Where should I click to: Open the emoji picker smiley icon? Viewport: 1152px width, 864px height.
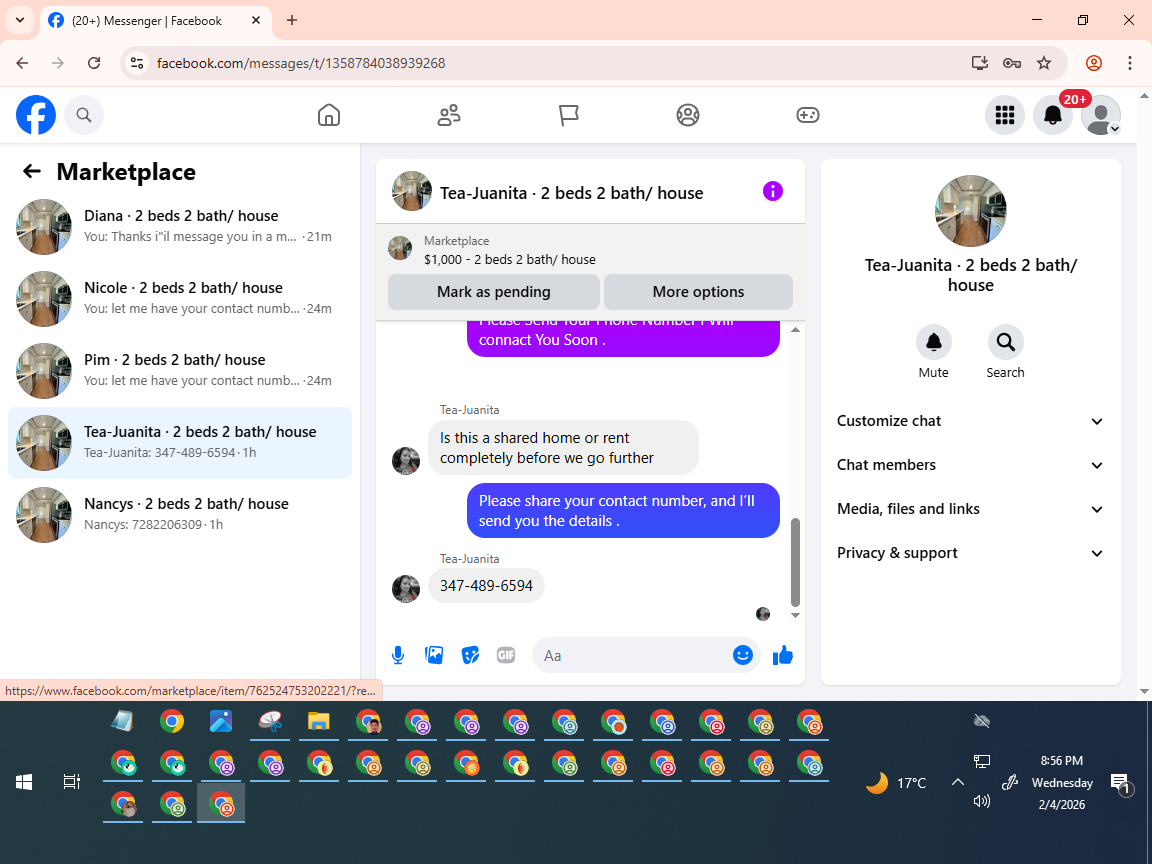[743, 655]
